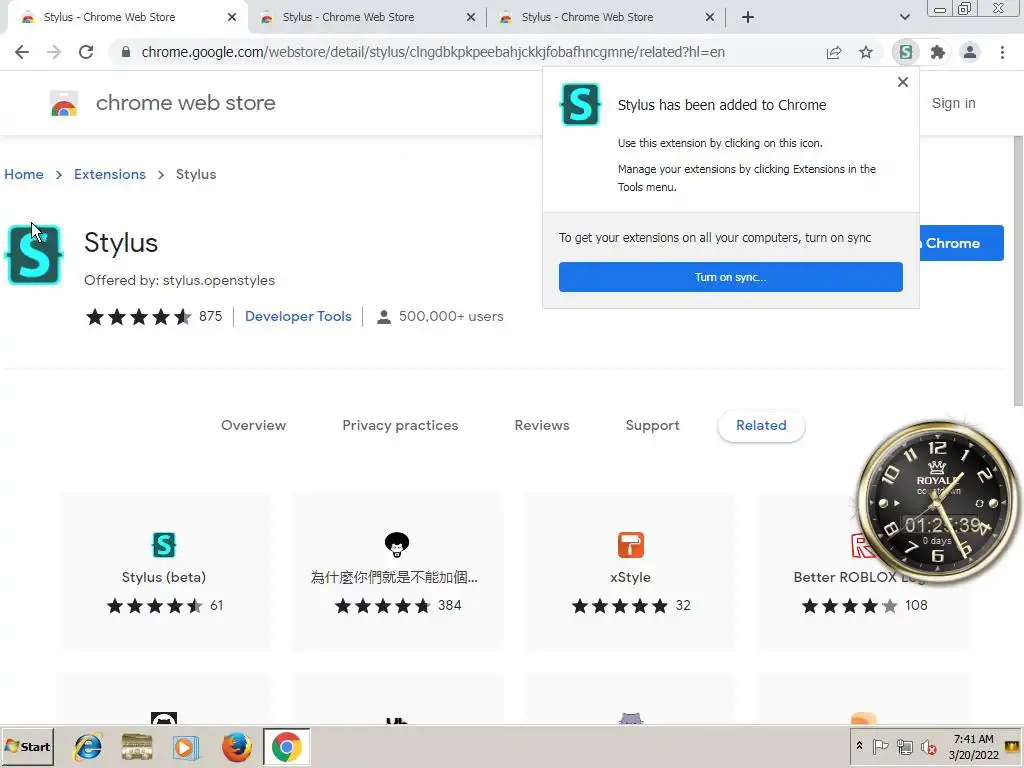Launch Firefox from the taskbar

coord(236,746)
